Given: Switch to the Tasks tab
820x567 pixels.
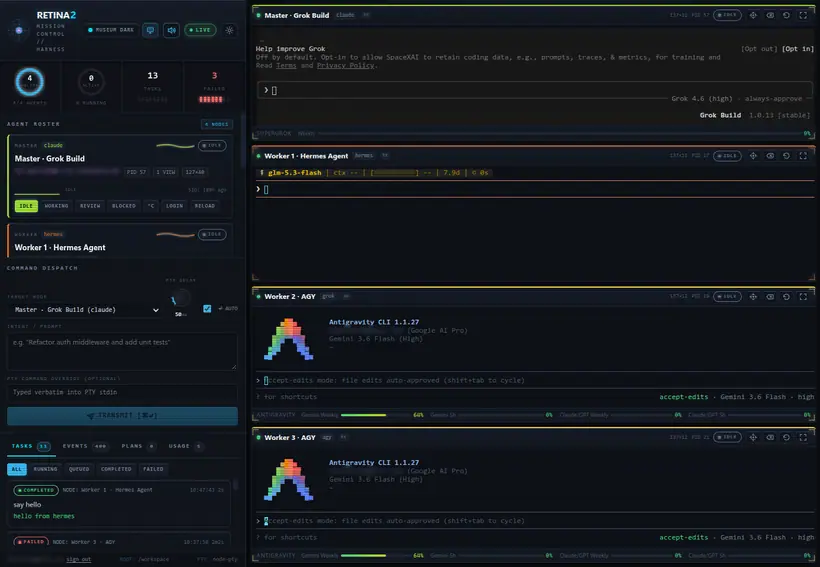Looking at the screenshot, I should (x=30, y=446).
